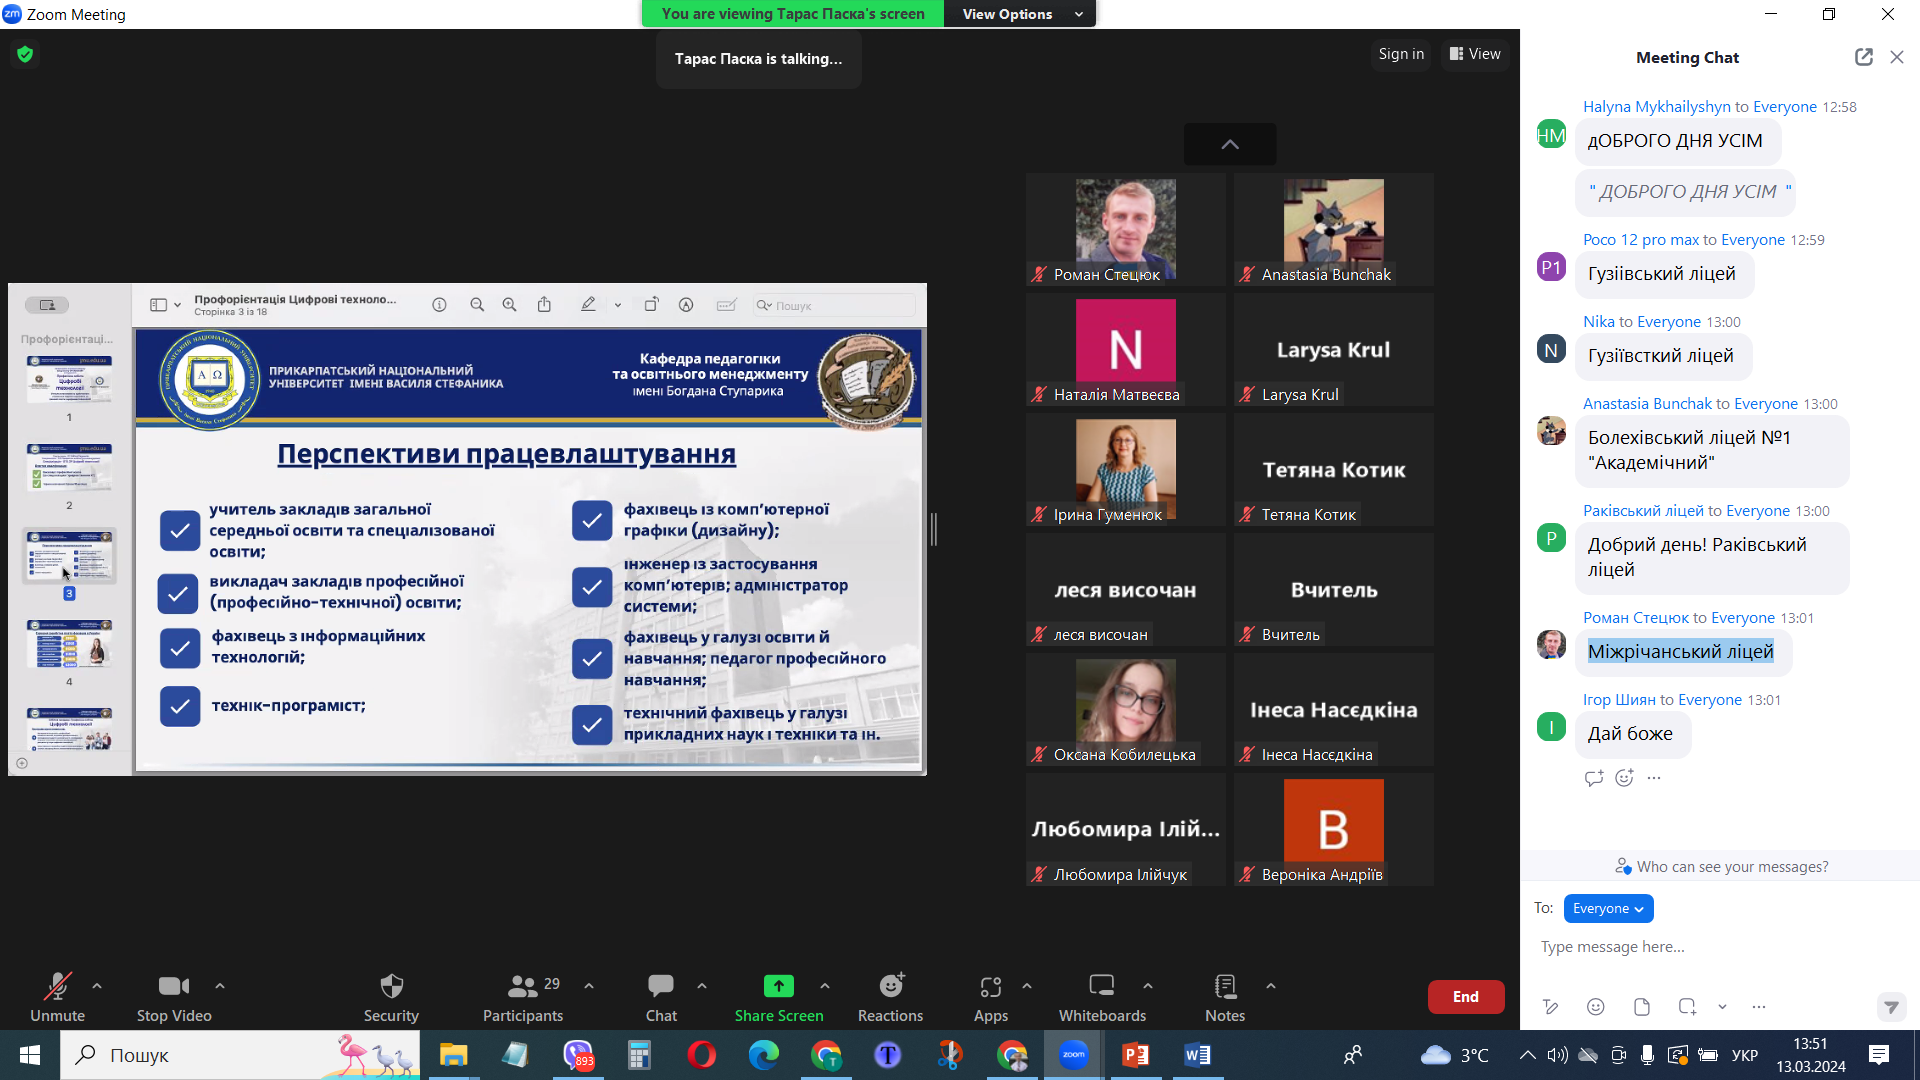This screenshot has height=1080, width=1920.
Task: Collapse participant gallery with up chevron
Action: [x=1230, y=145]
